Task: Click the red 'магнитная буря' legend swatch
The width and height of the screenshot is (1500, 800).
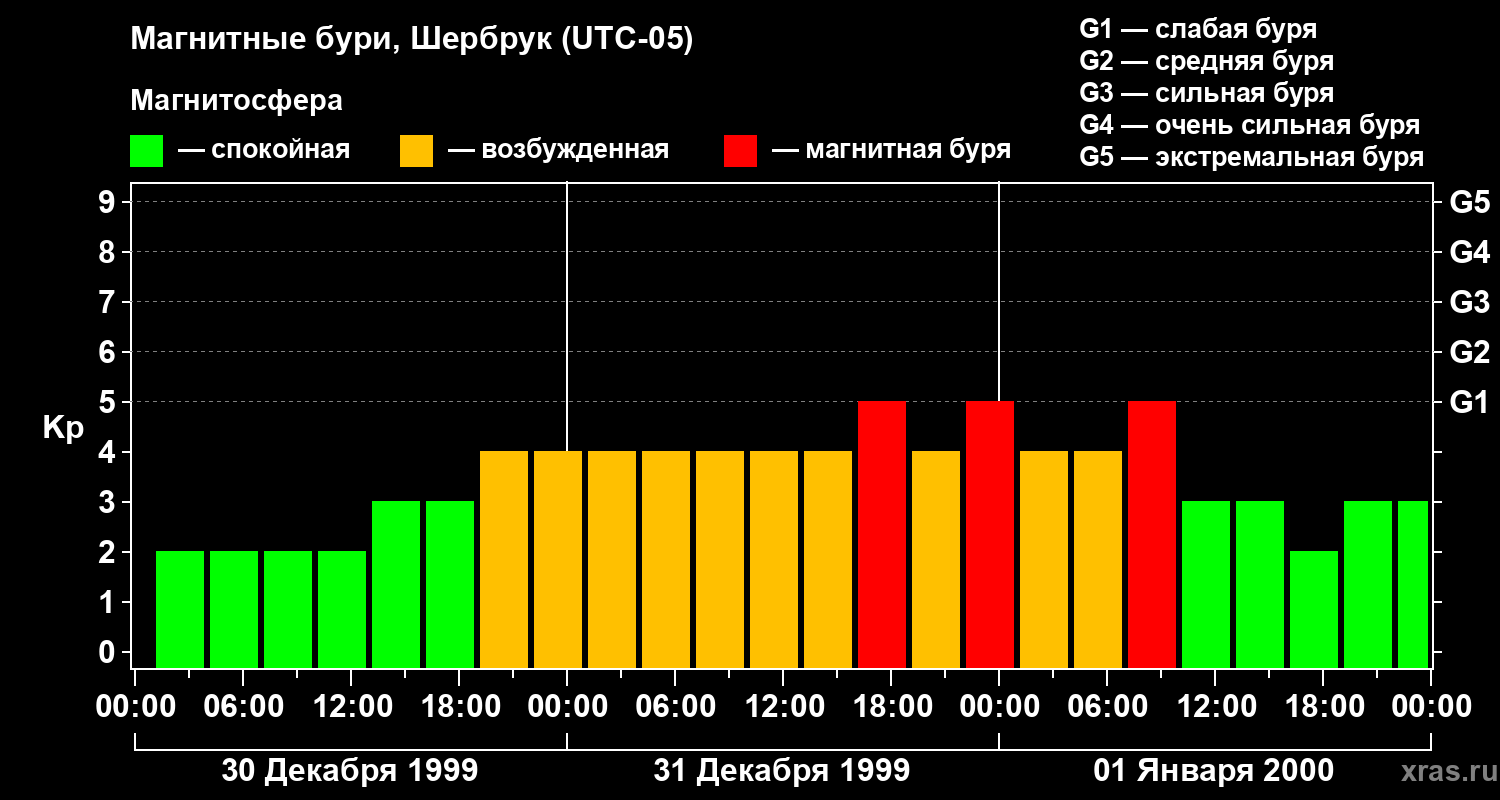Action: [740, 151]
